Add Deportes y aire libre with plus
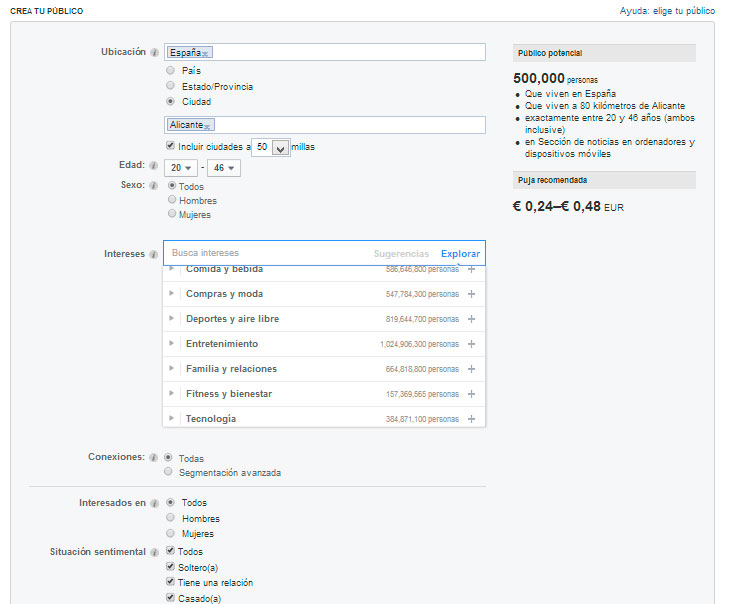 tap(472, 319)
